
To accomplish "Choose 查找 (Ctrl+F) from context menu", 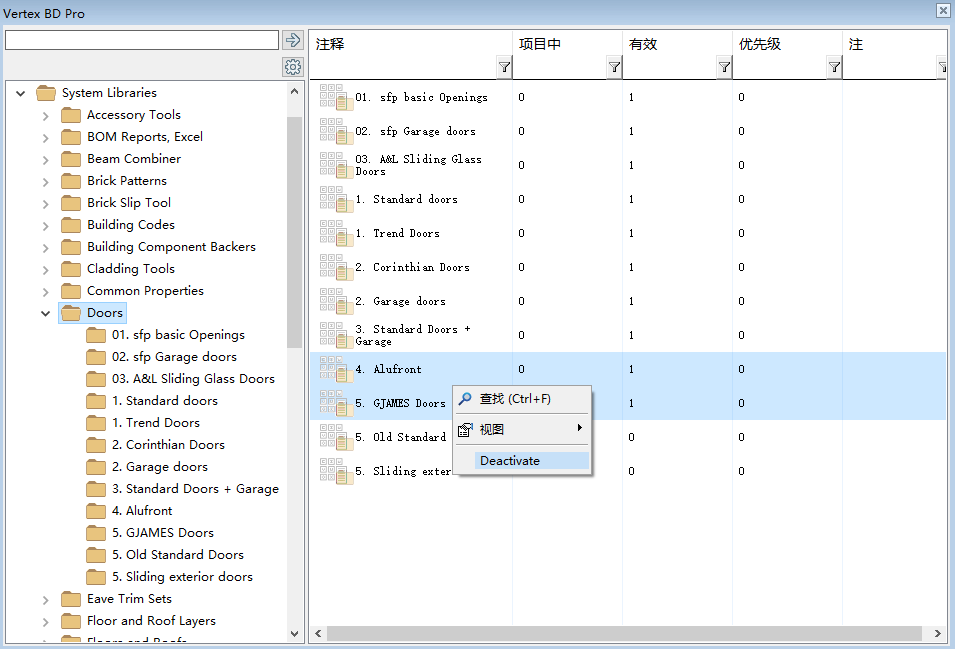I will [523, 399].
